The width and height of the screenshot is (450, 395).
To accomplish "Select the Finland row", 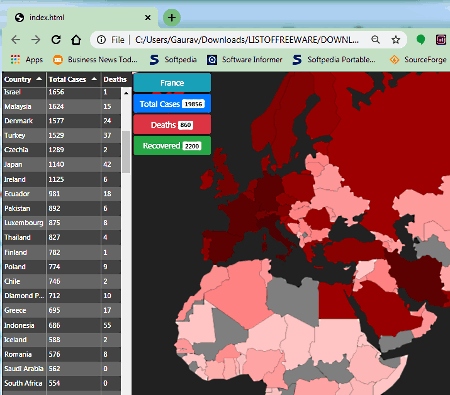I will click(x=62, y=252).
